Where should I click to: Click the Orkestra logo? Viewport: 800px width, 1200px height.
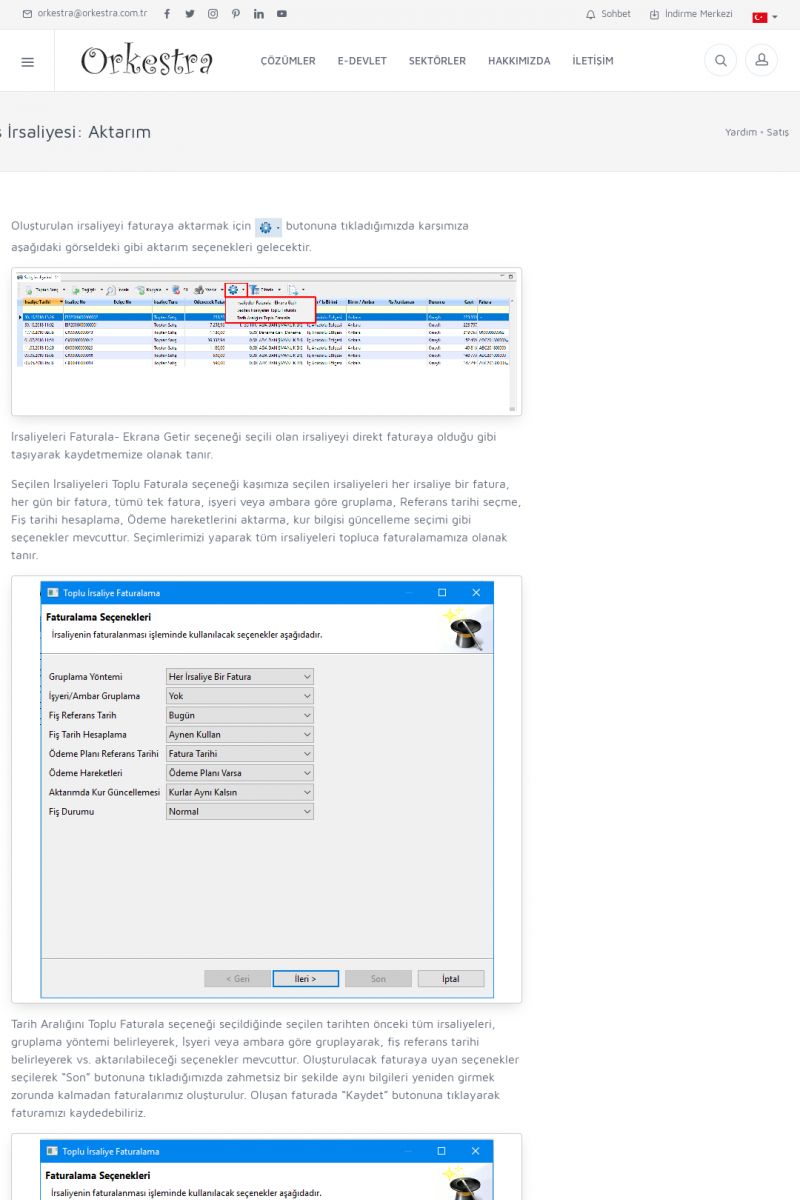click(147, 61)
